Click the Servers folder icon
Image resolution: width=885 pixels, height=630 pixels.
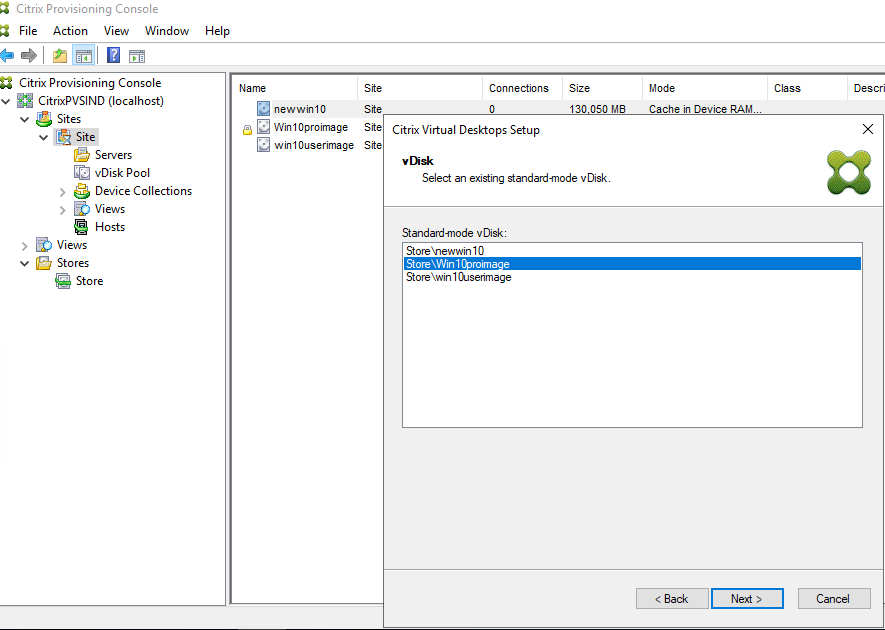82,155
